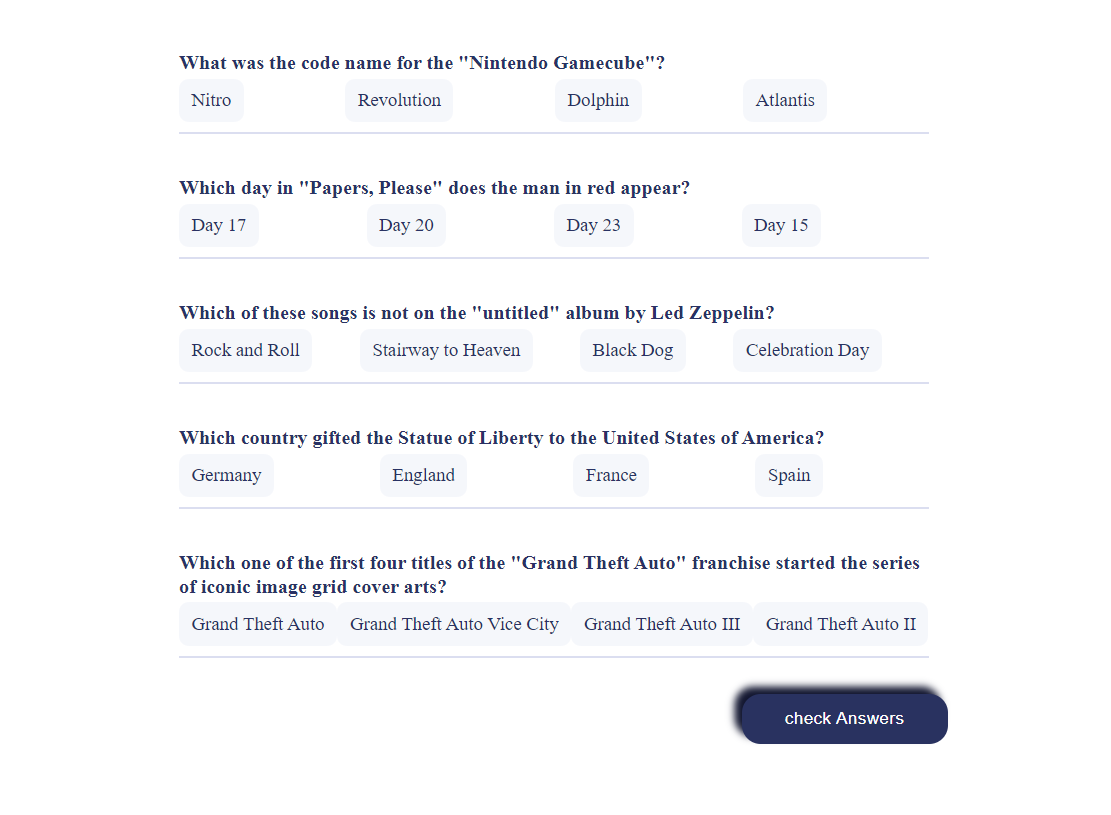Select "Germany" as the gifting country
The image size is (1111, 815).
[x=226, y=475]
